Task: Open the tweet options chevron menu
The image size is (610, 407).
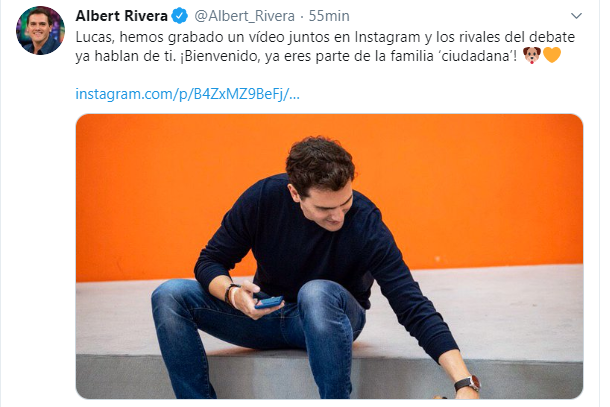Action: coord(576,16)
